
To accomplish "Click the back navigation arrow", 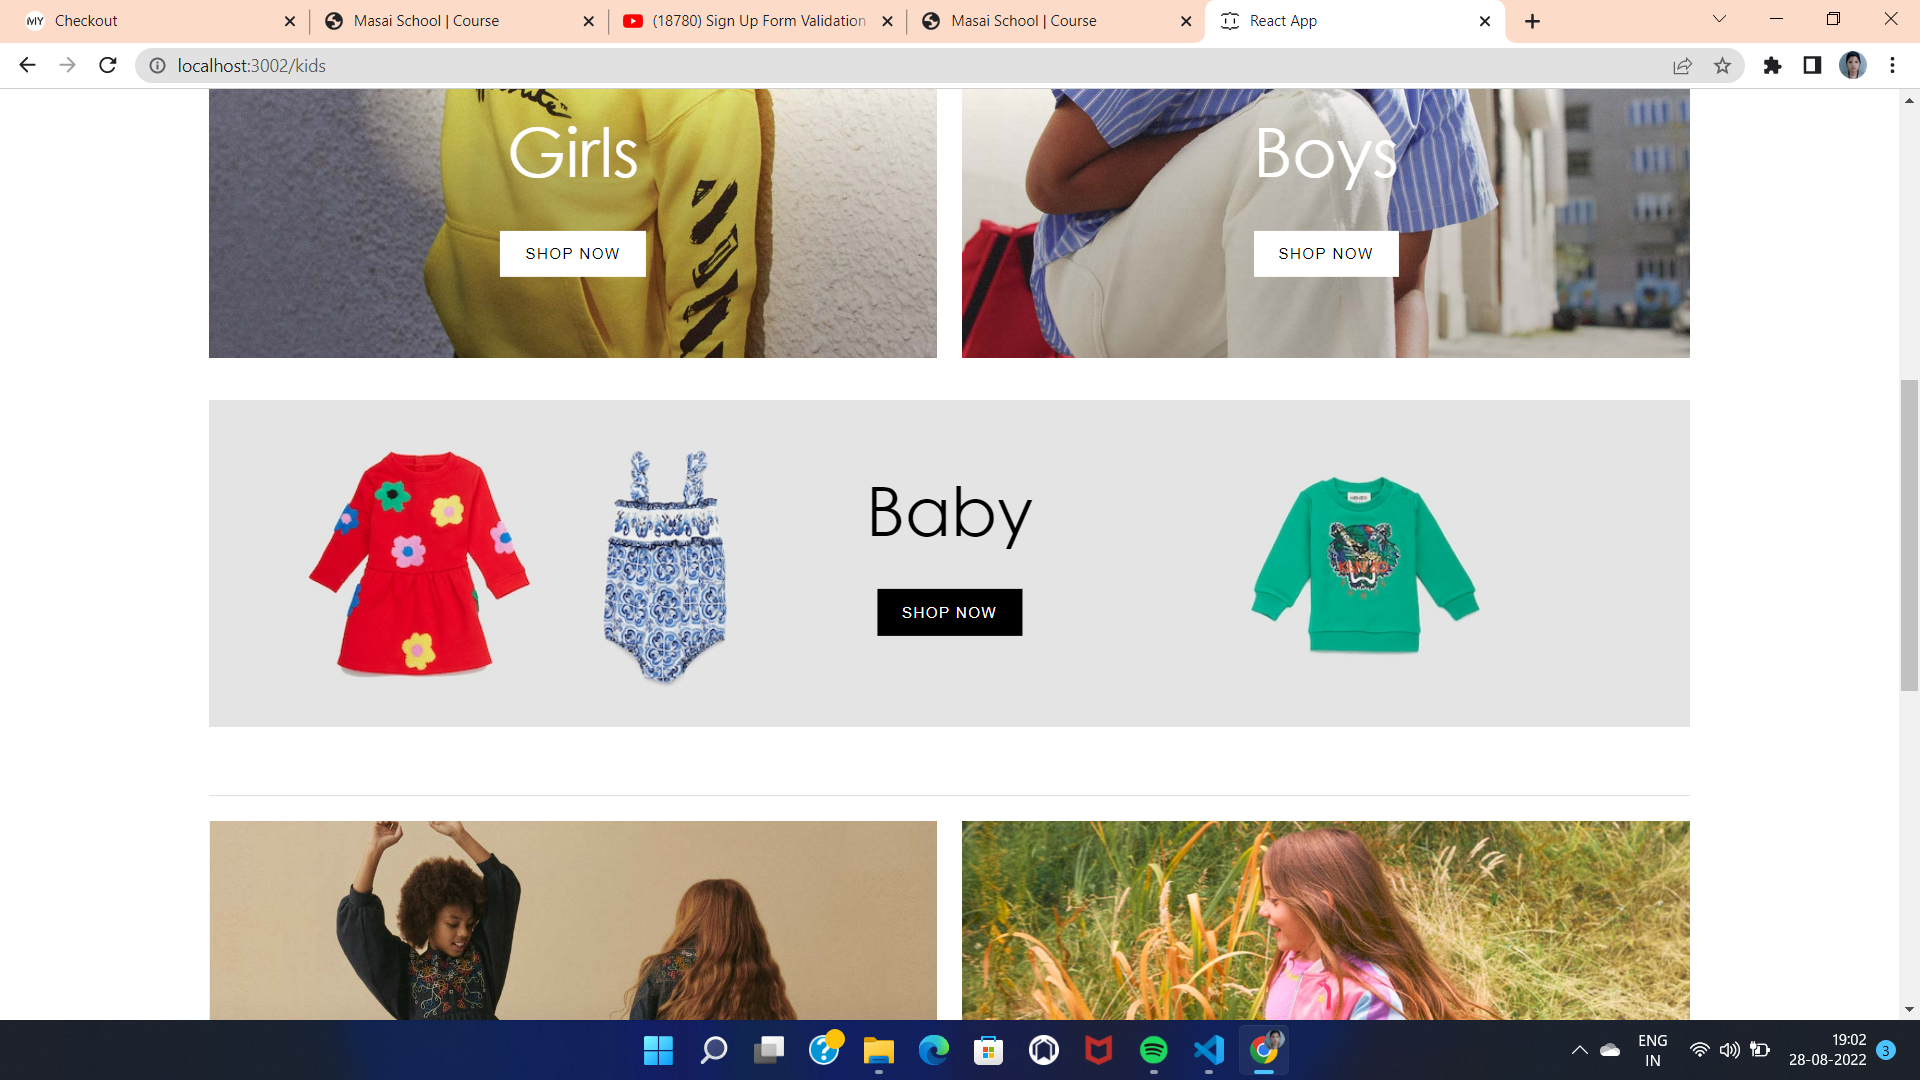I will click(28, 66).
